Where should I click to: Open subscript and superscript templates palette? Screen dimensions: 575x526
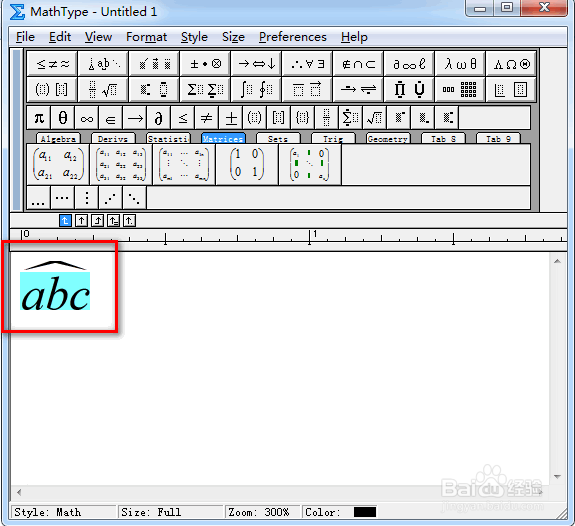(x=154, y=89)
